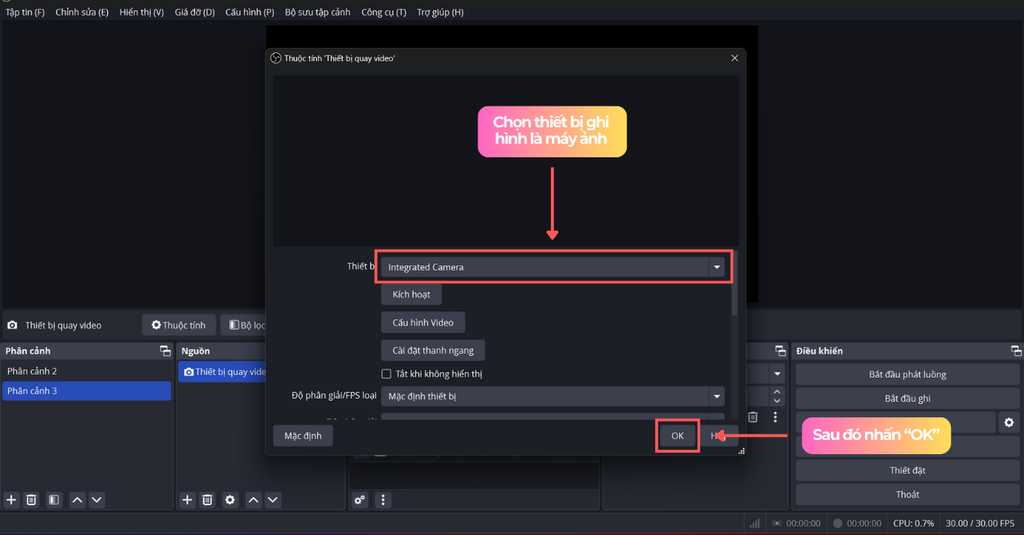Add a new source in Nguồn panel
1024x535 pixels.
(x=187, y=500)
